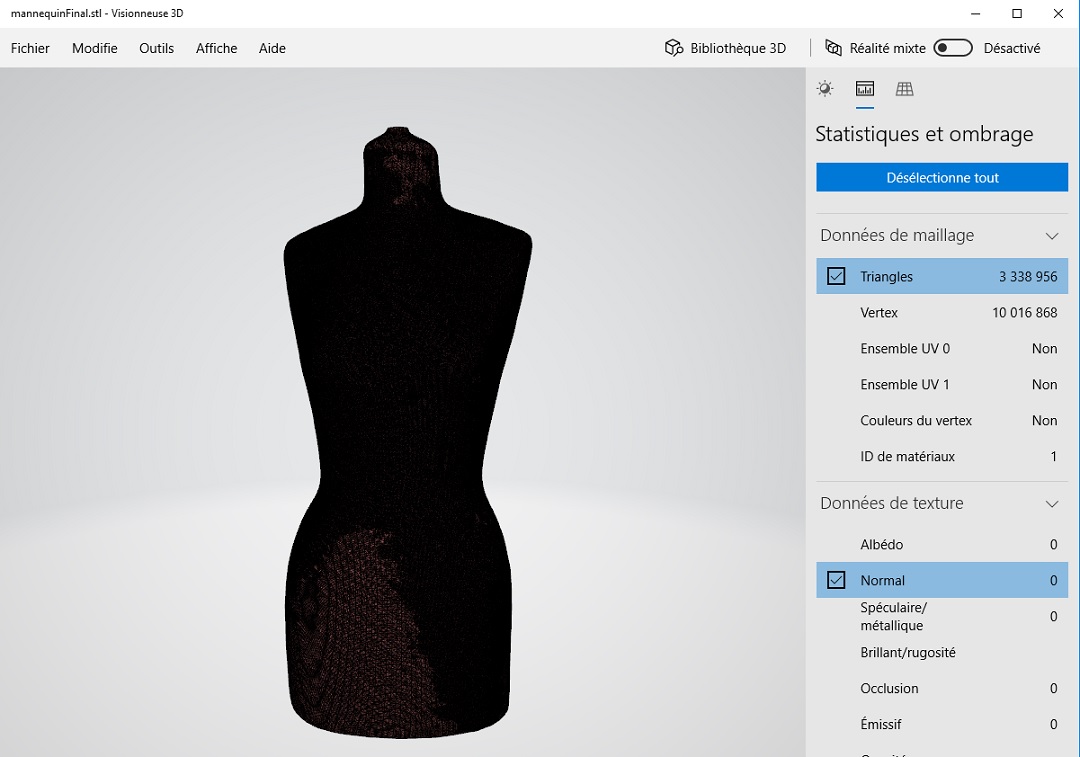
Task: Toggle the Réalité mixte switch
Action: tap(953, 48)
